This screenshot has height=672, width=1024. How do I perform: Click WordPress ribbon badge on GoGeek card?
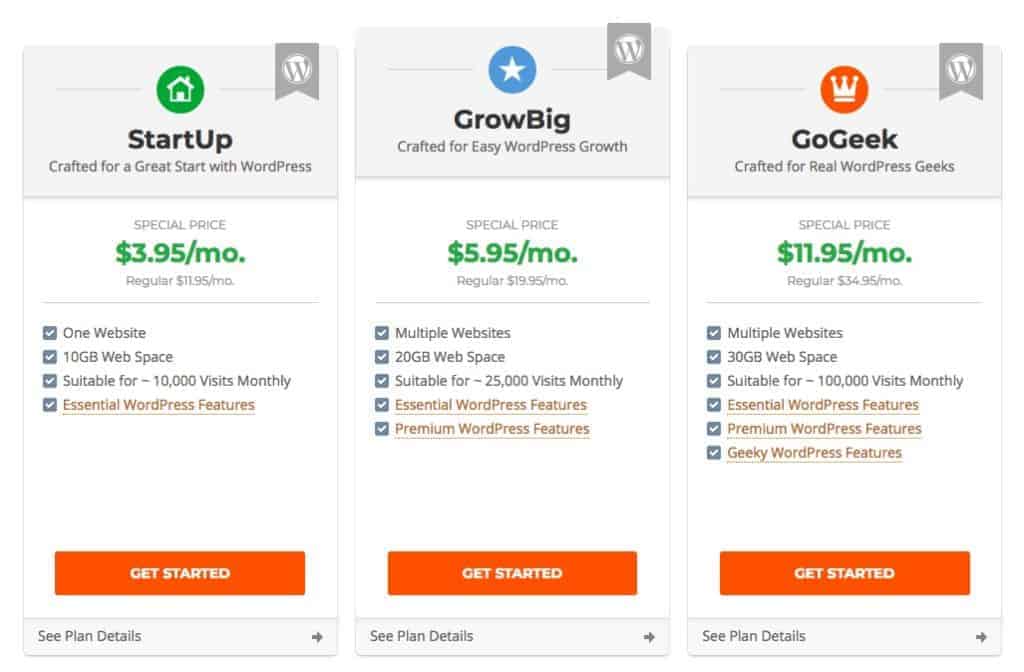point(961,71)
